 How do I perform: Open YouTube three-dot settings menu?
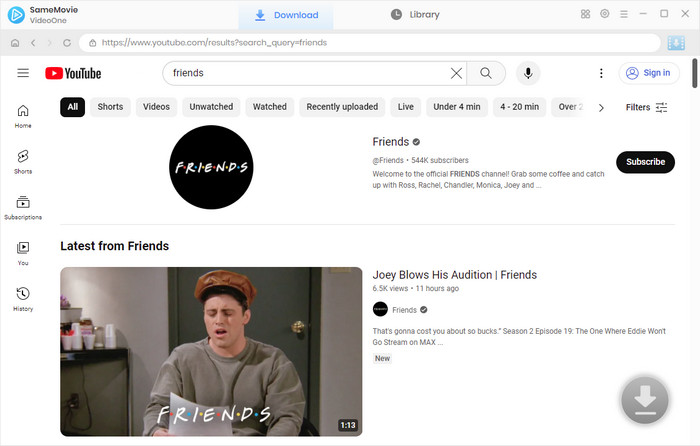tap(601, 73)
